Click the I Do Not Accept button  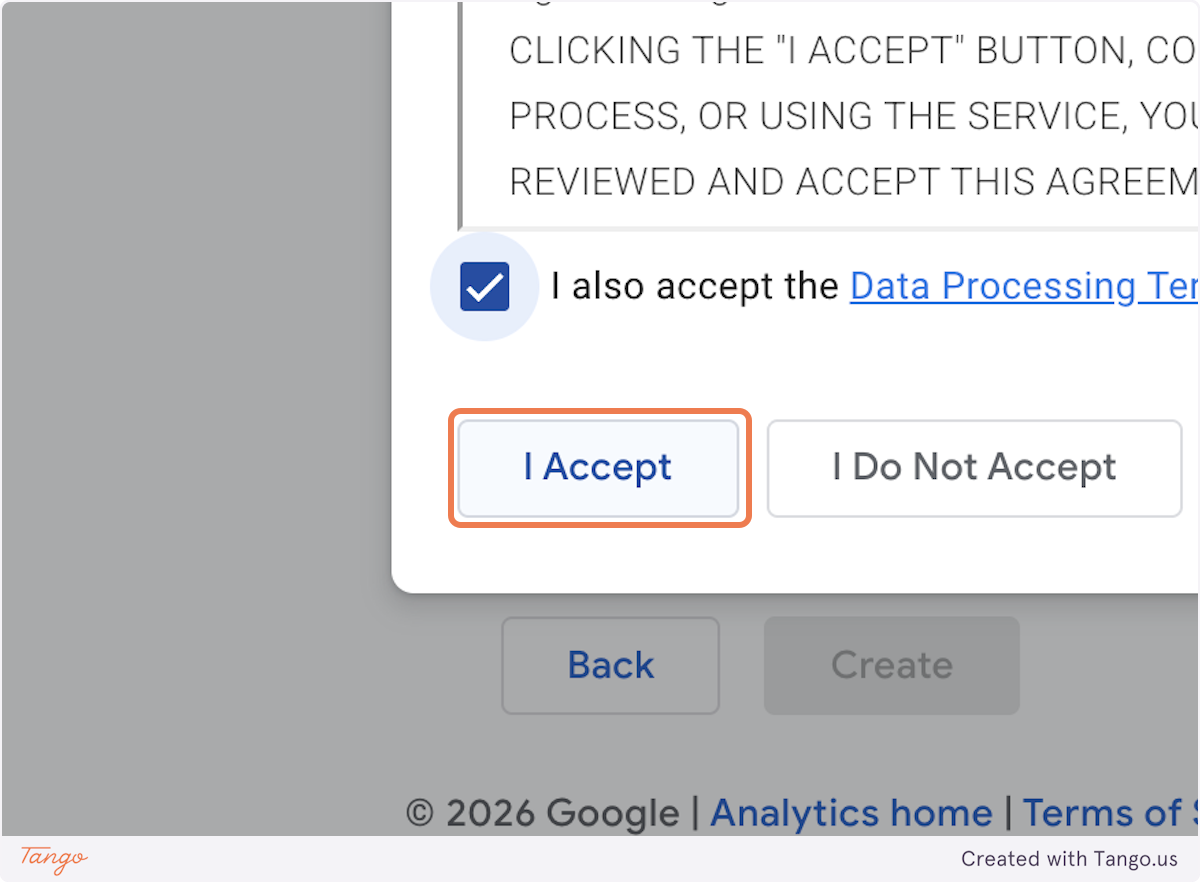click(973, 467)
